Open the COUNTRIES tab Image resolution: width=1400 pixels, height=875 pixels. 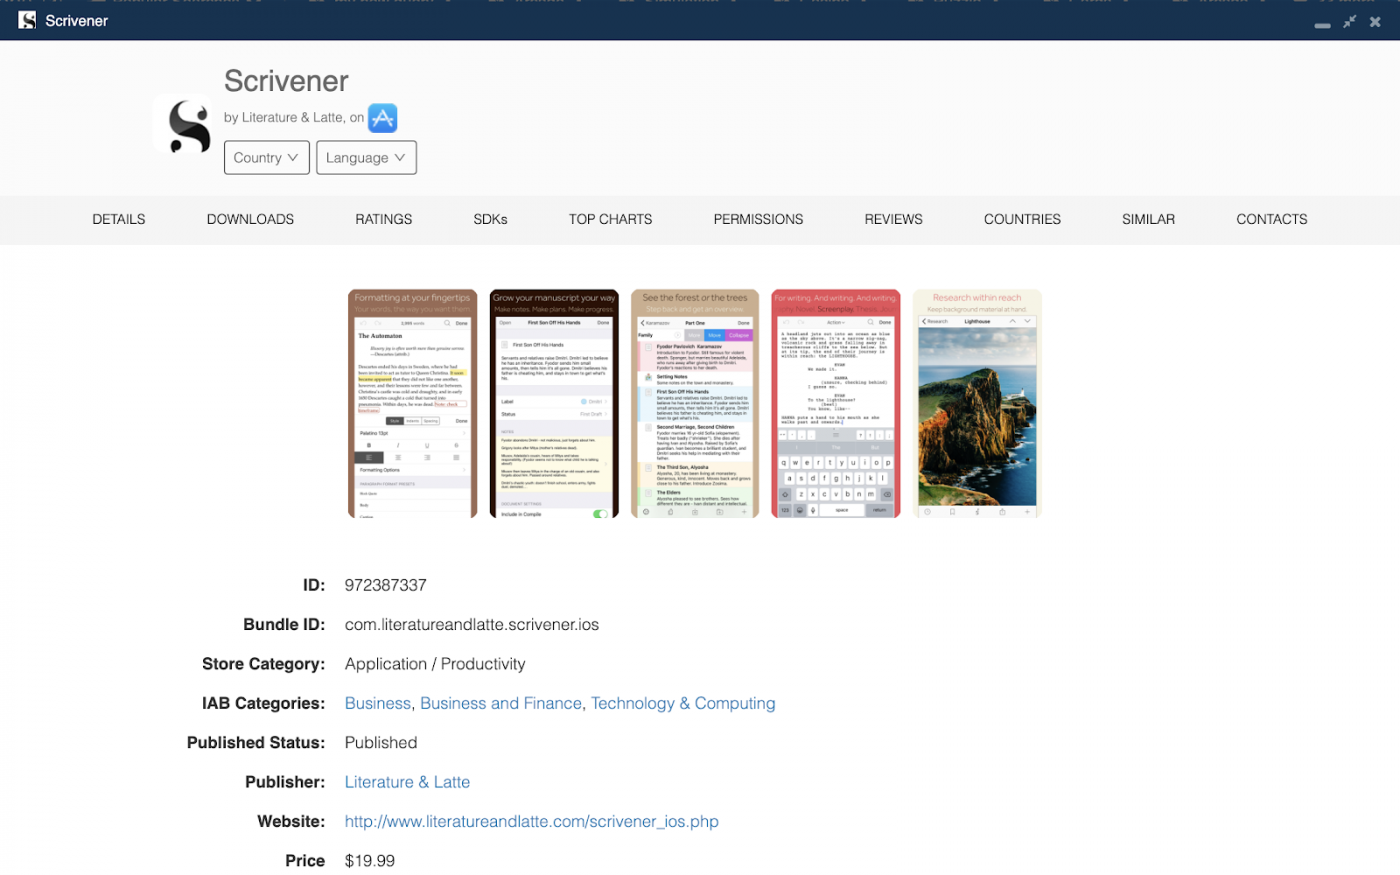pos(1022,219)
